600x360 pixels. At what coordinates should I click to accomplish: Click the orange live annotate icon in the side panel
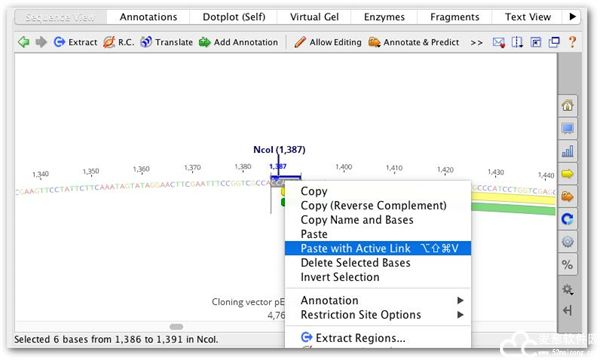(x=567, y=197)
